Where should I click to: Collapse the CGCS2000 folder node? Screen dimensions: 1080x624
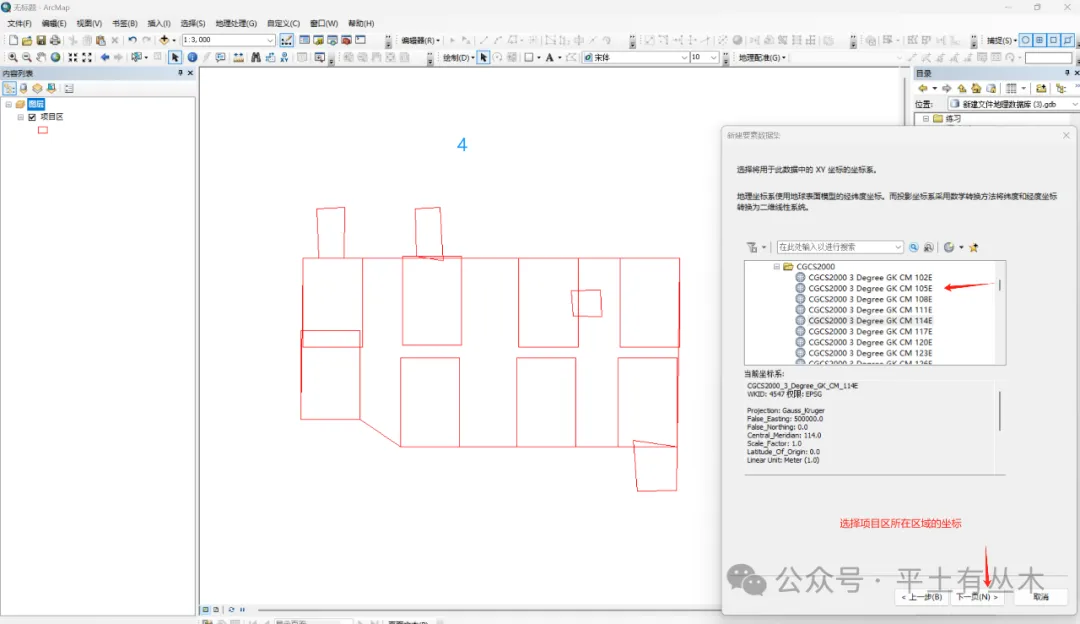tap(776, 267)
